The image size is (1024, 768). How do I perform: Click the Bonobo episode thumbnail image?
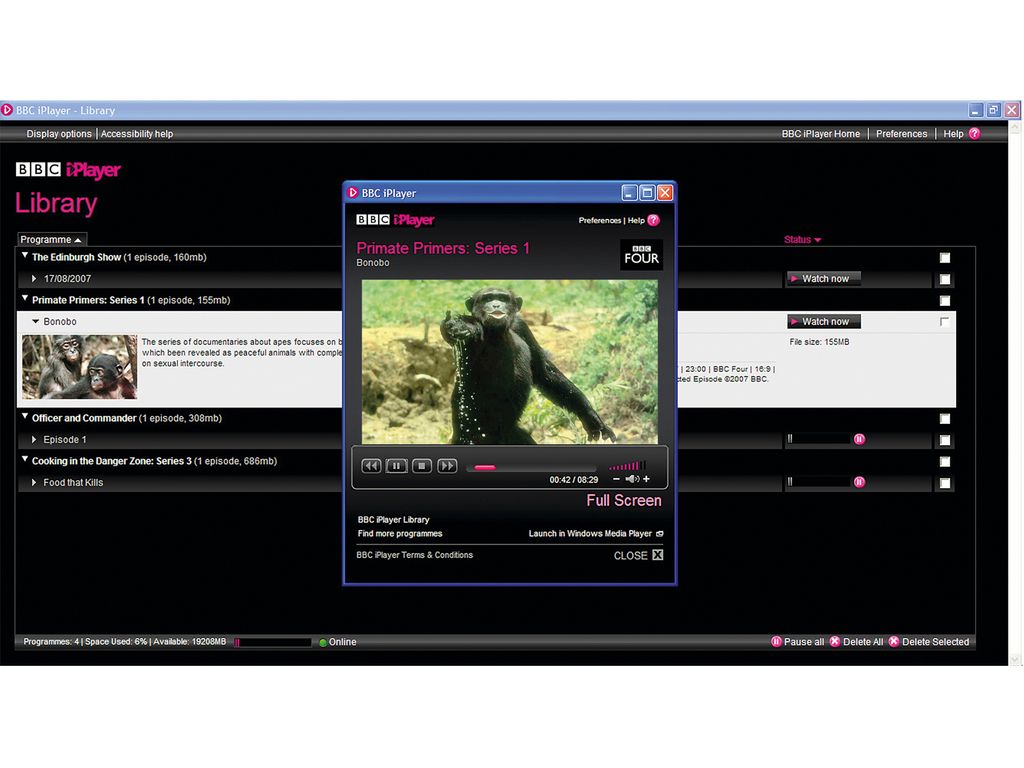click(x=79, y=366)
